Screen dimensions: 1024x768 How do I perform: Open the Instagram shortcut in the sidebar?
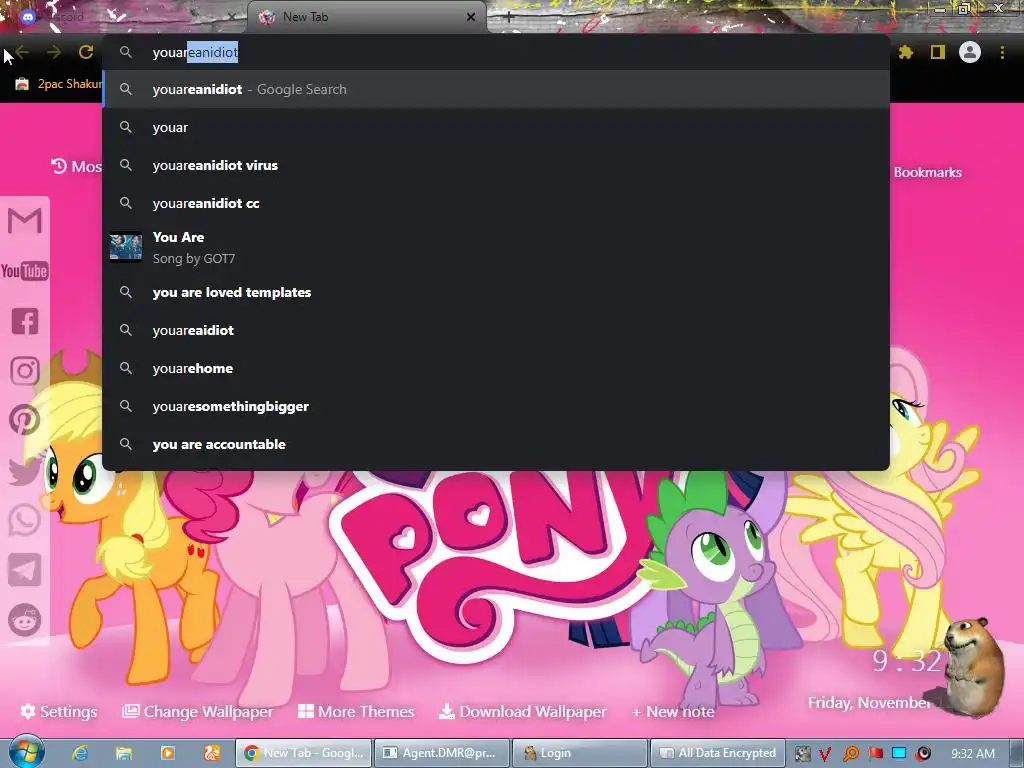[25, 371]
